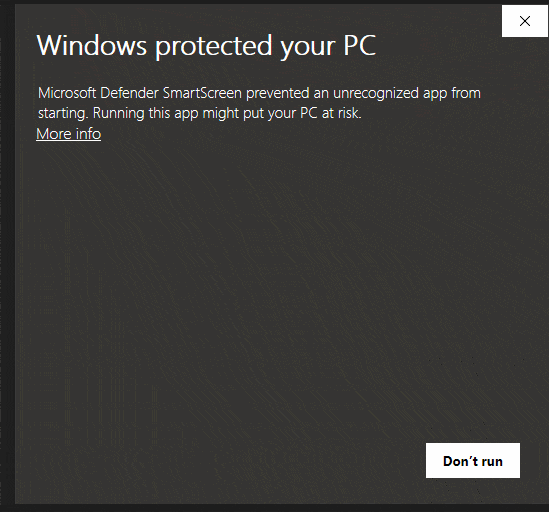Open the More info link

(69, 134)
